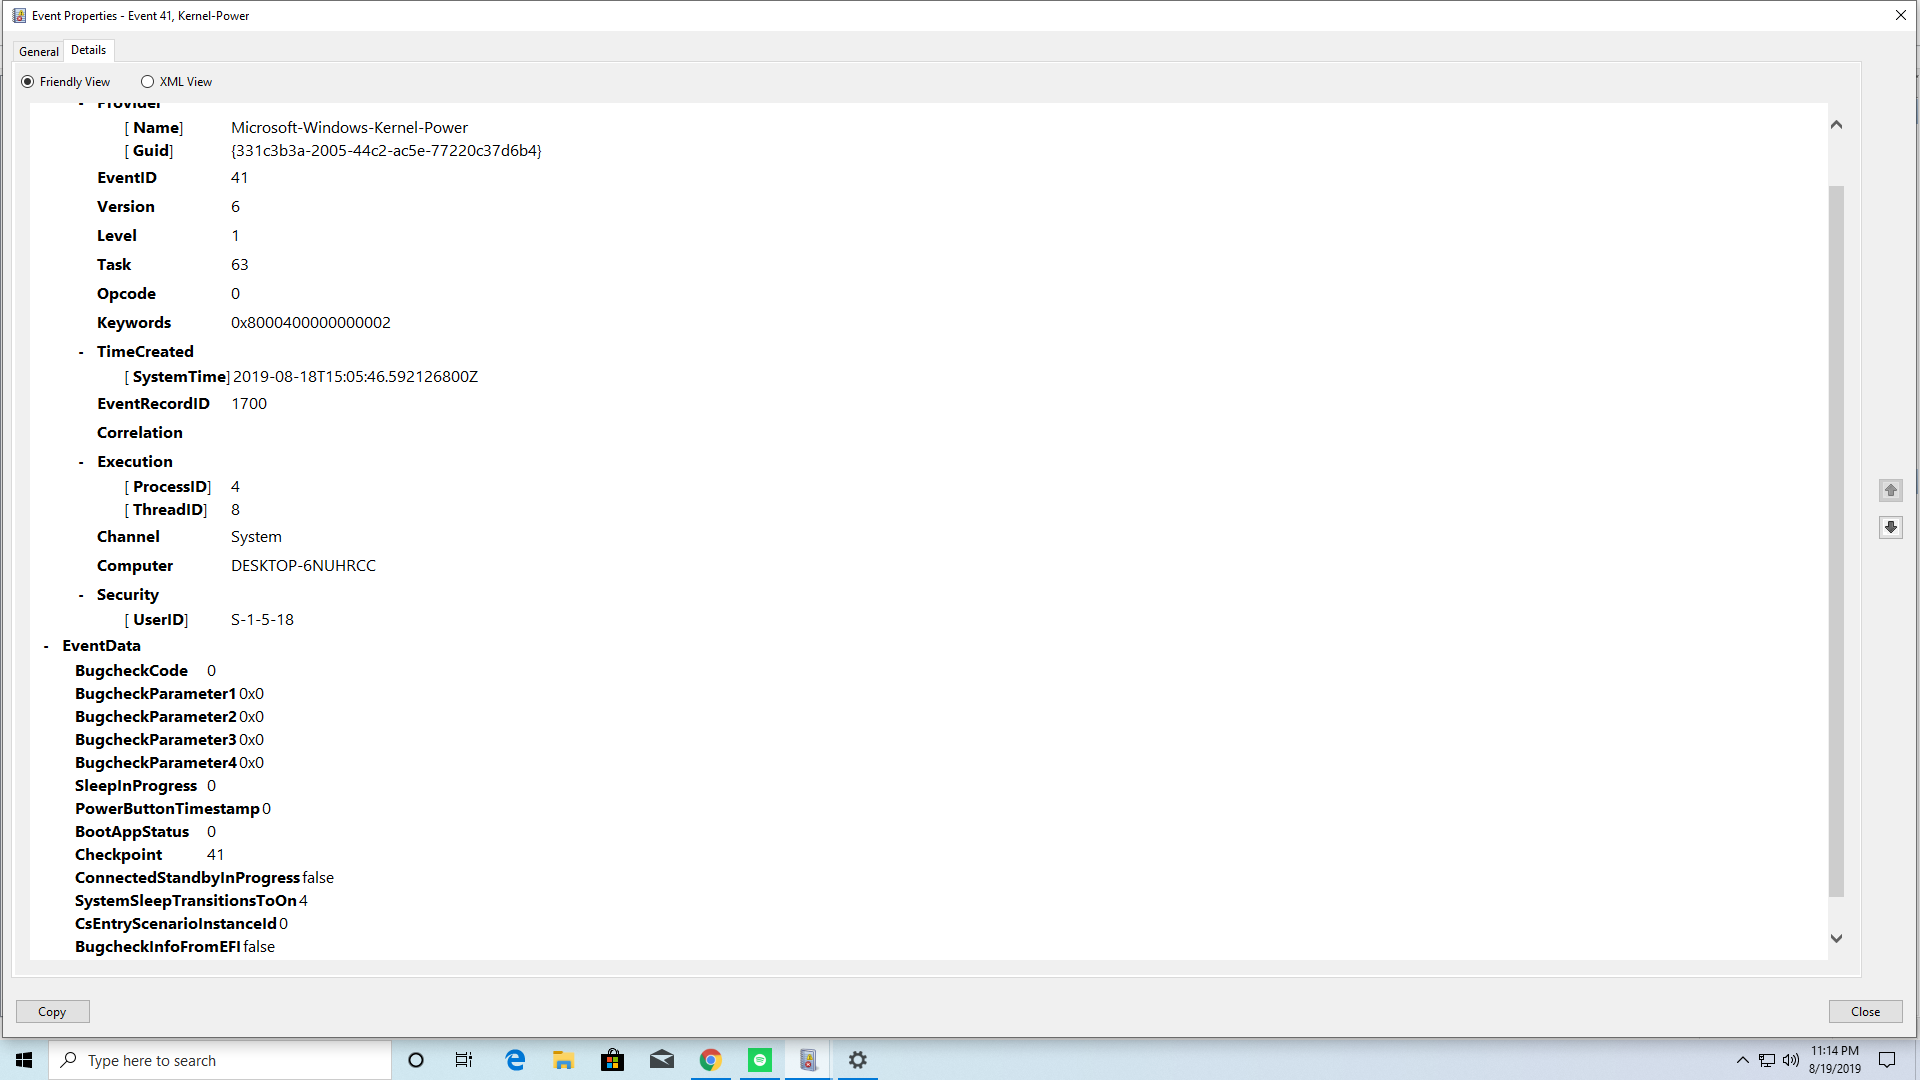Click the network tray icon
1920x1080 pixels.
tap(1767, 1060)
